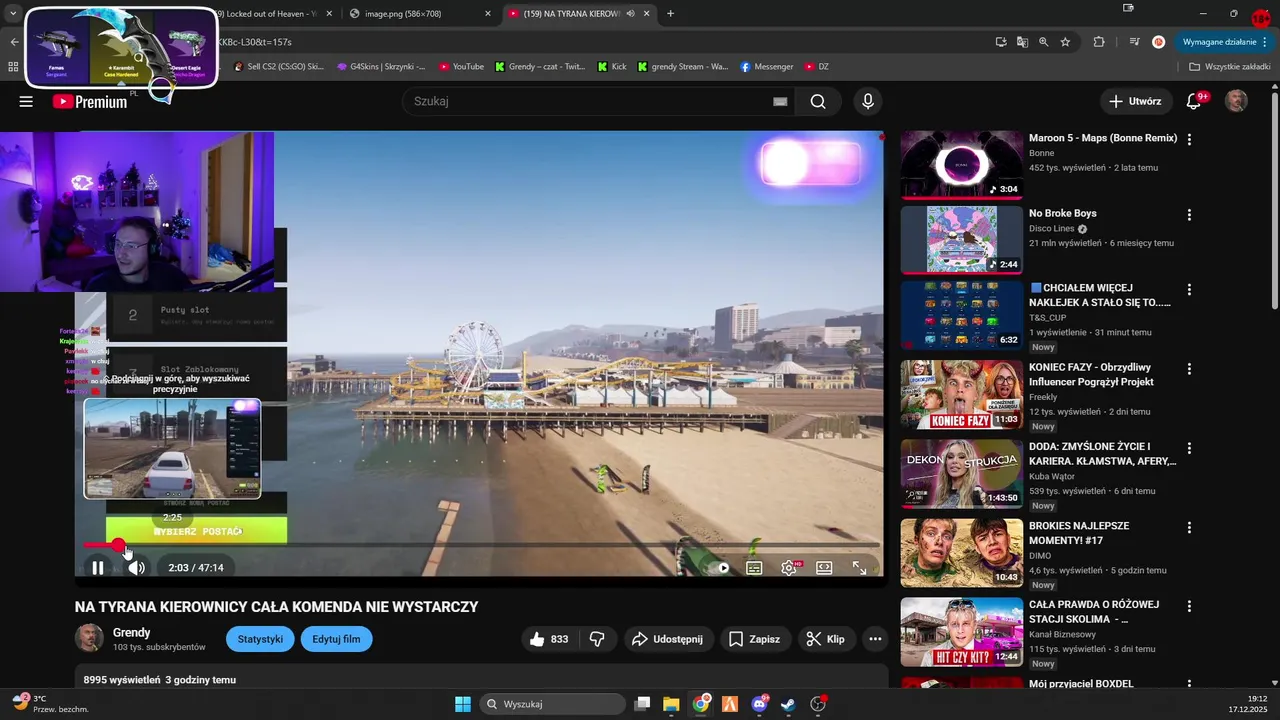
Task: Open options for CHCIAŁEM WIĘCEJ NAKLEJEK video
Action: tap(1189, 289)
